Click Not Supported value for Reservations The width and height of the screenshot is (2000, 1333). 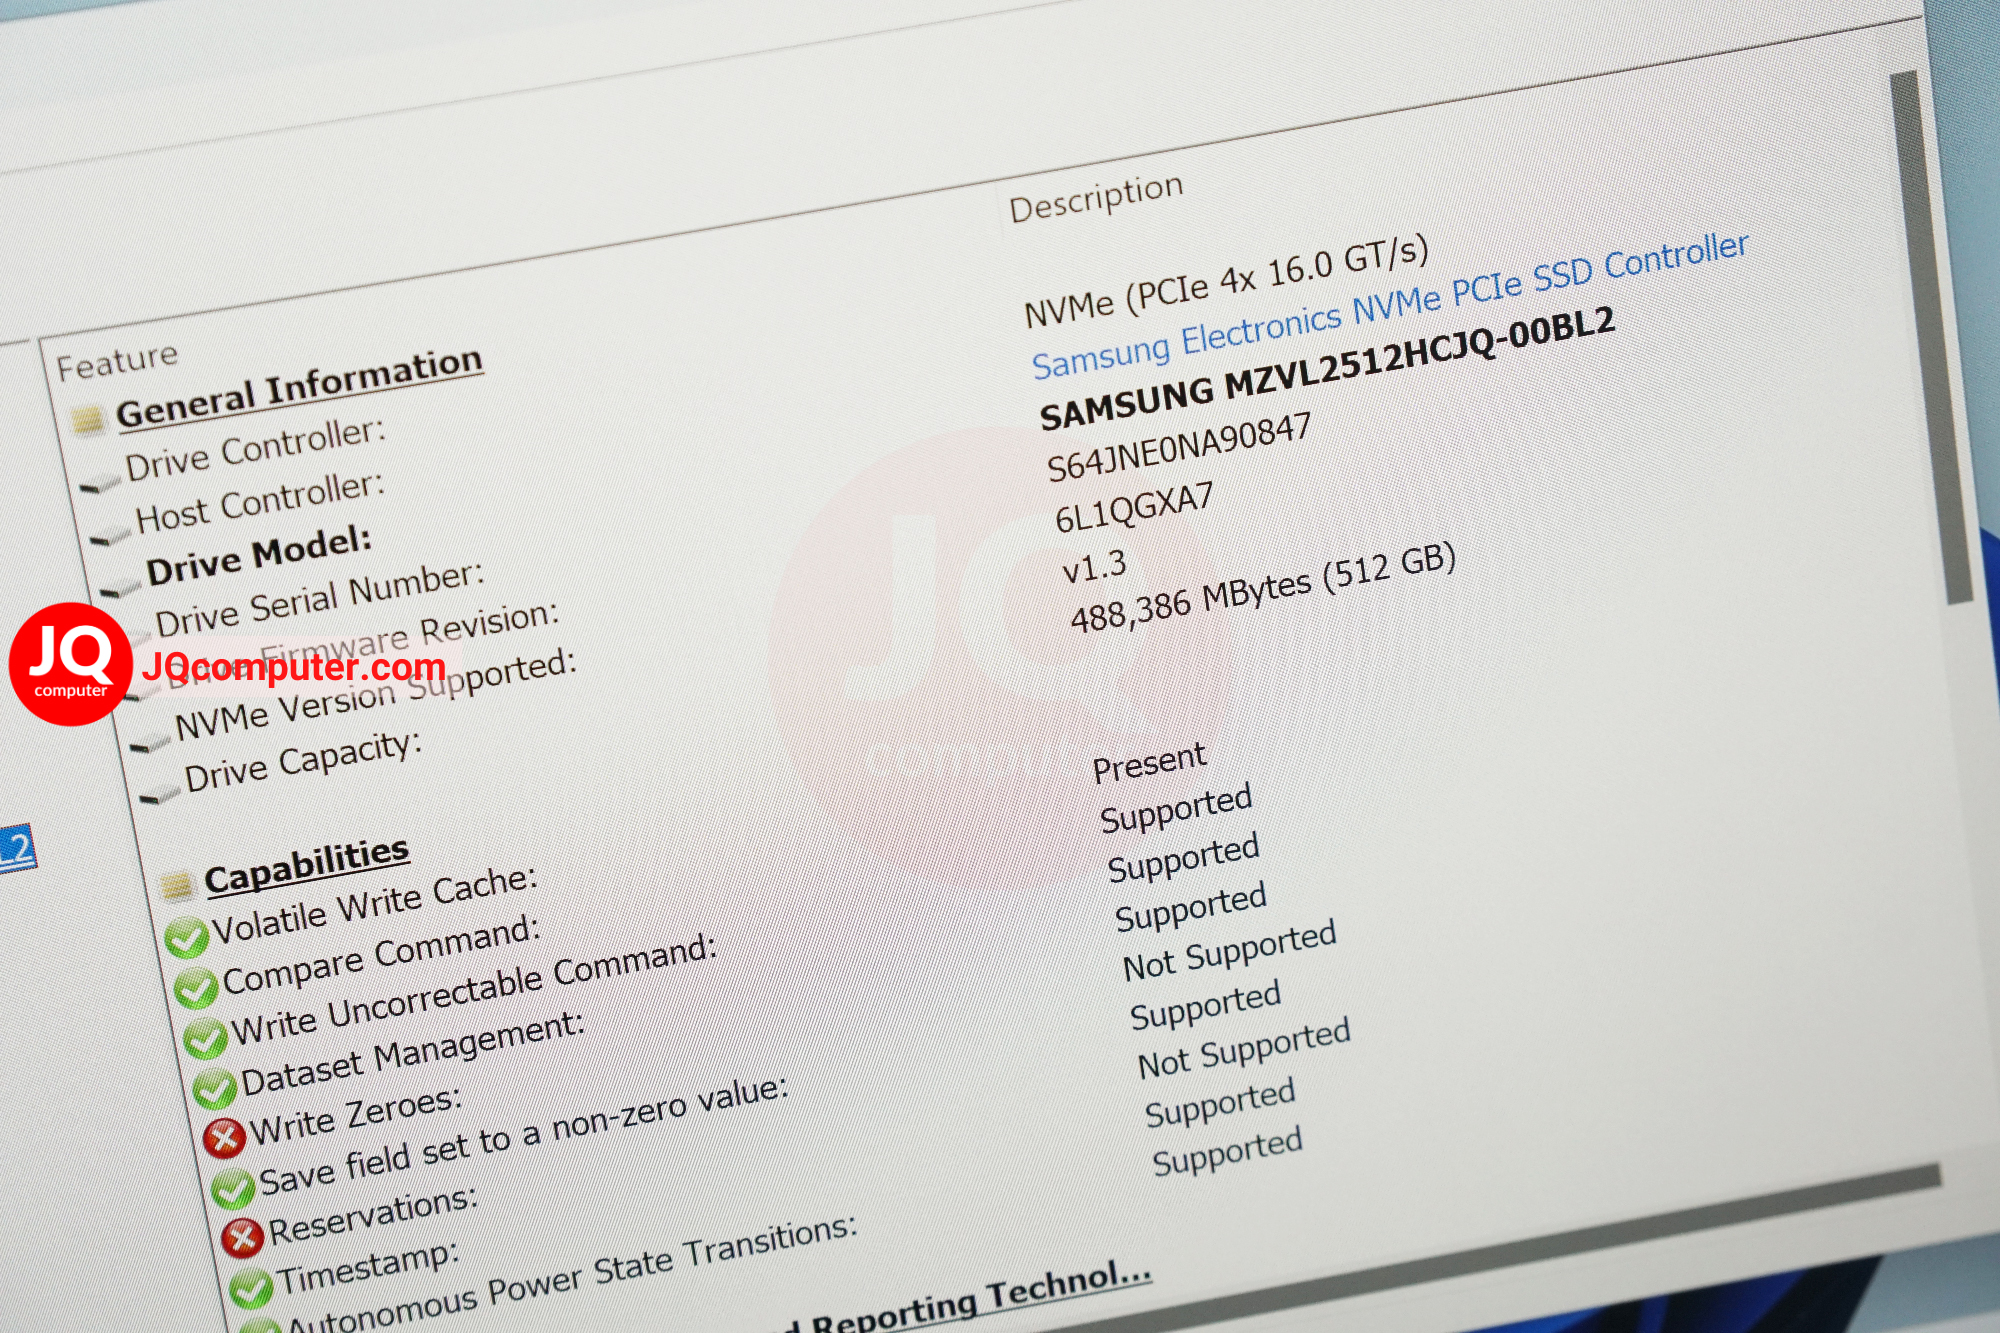click(1244, 1048)
